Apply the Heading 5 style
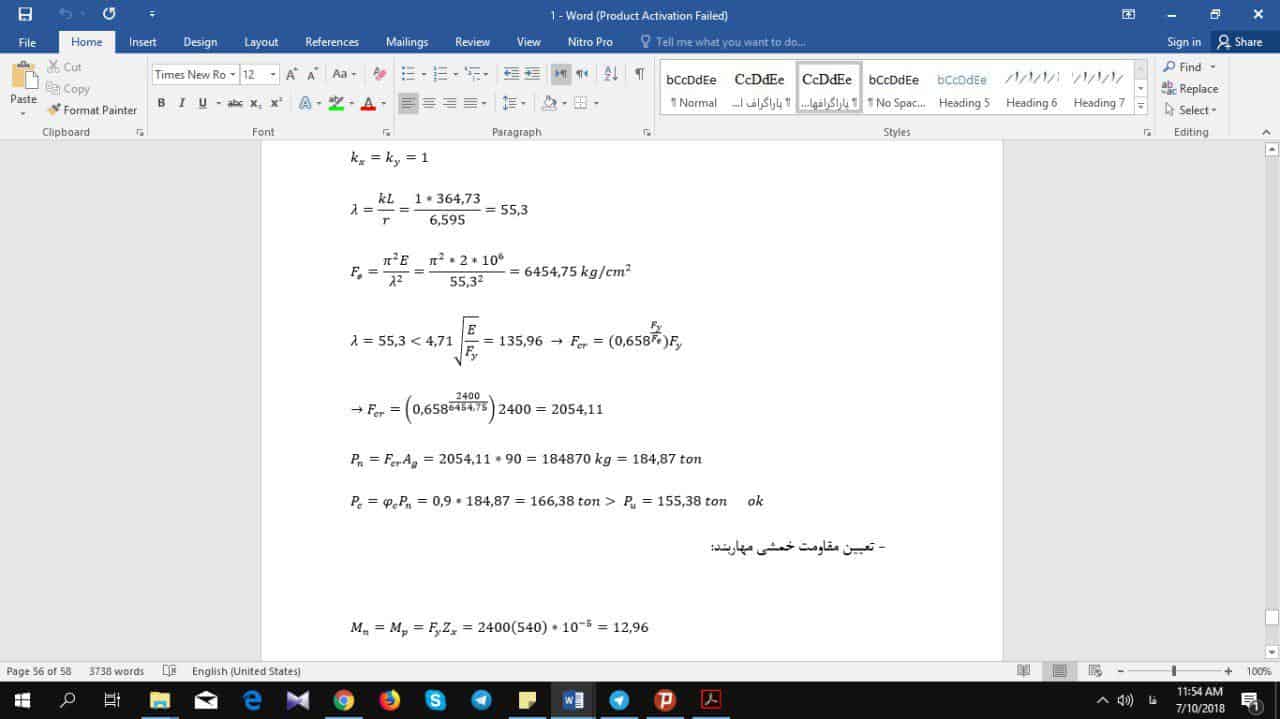Image resolution: width=1280 pixels, height=719 pixels. 964,89
